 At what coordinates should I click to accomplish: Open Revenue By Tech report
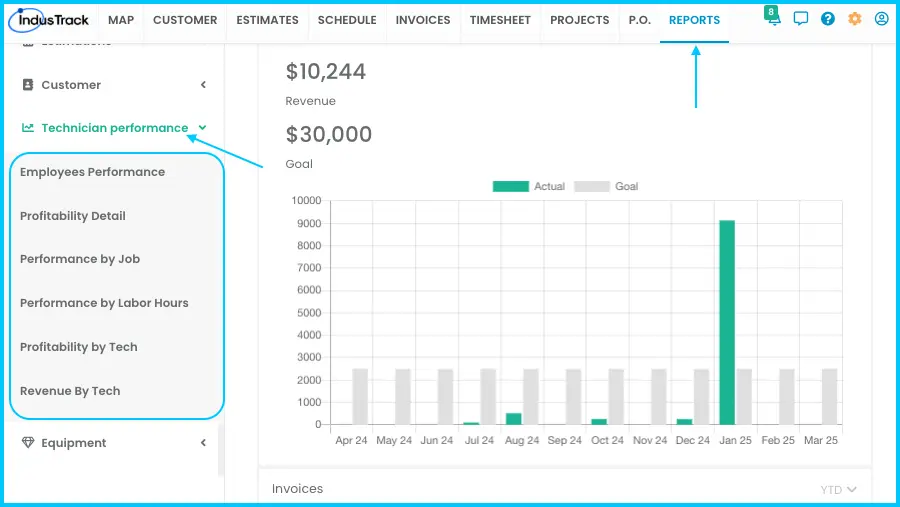[70, 391]
